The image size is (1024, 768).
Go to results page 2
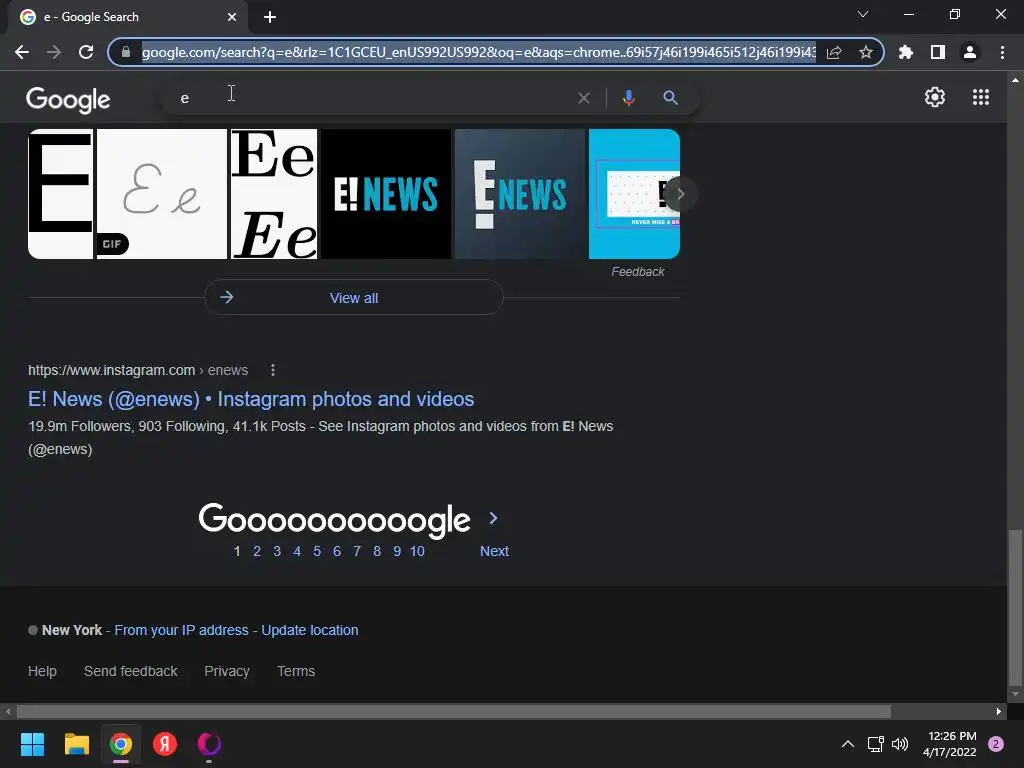point(257,551)
